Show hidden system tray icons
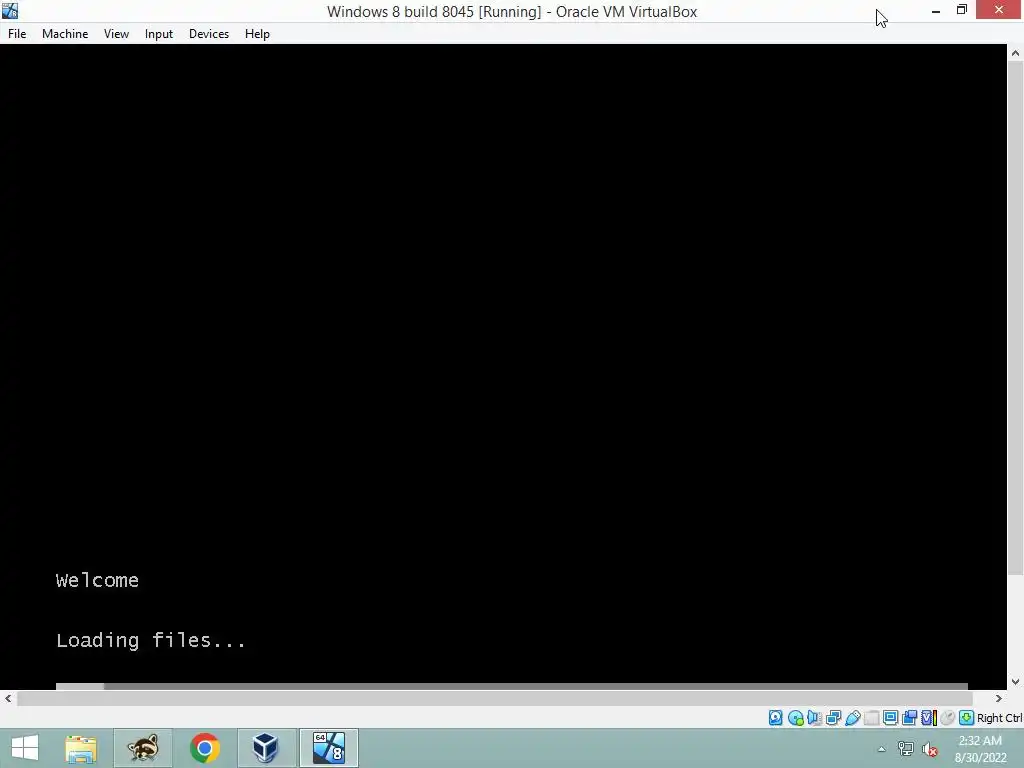This screenshot has height=768, width=1024. point(882,749)
